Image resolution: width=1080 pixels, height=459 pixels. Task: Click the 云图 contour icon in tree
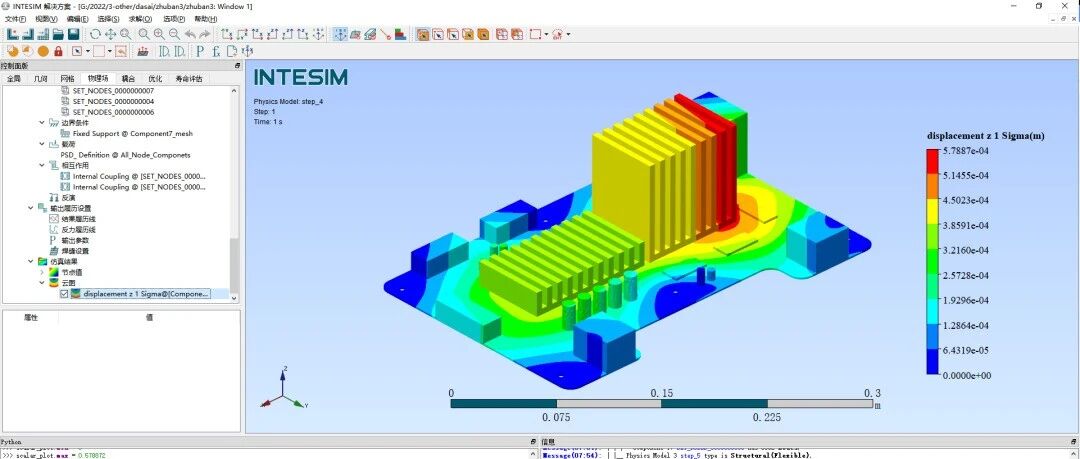[55, 283]
